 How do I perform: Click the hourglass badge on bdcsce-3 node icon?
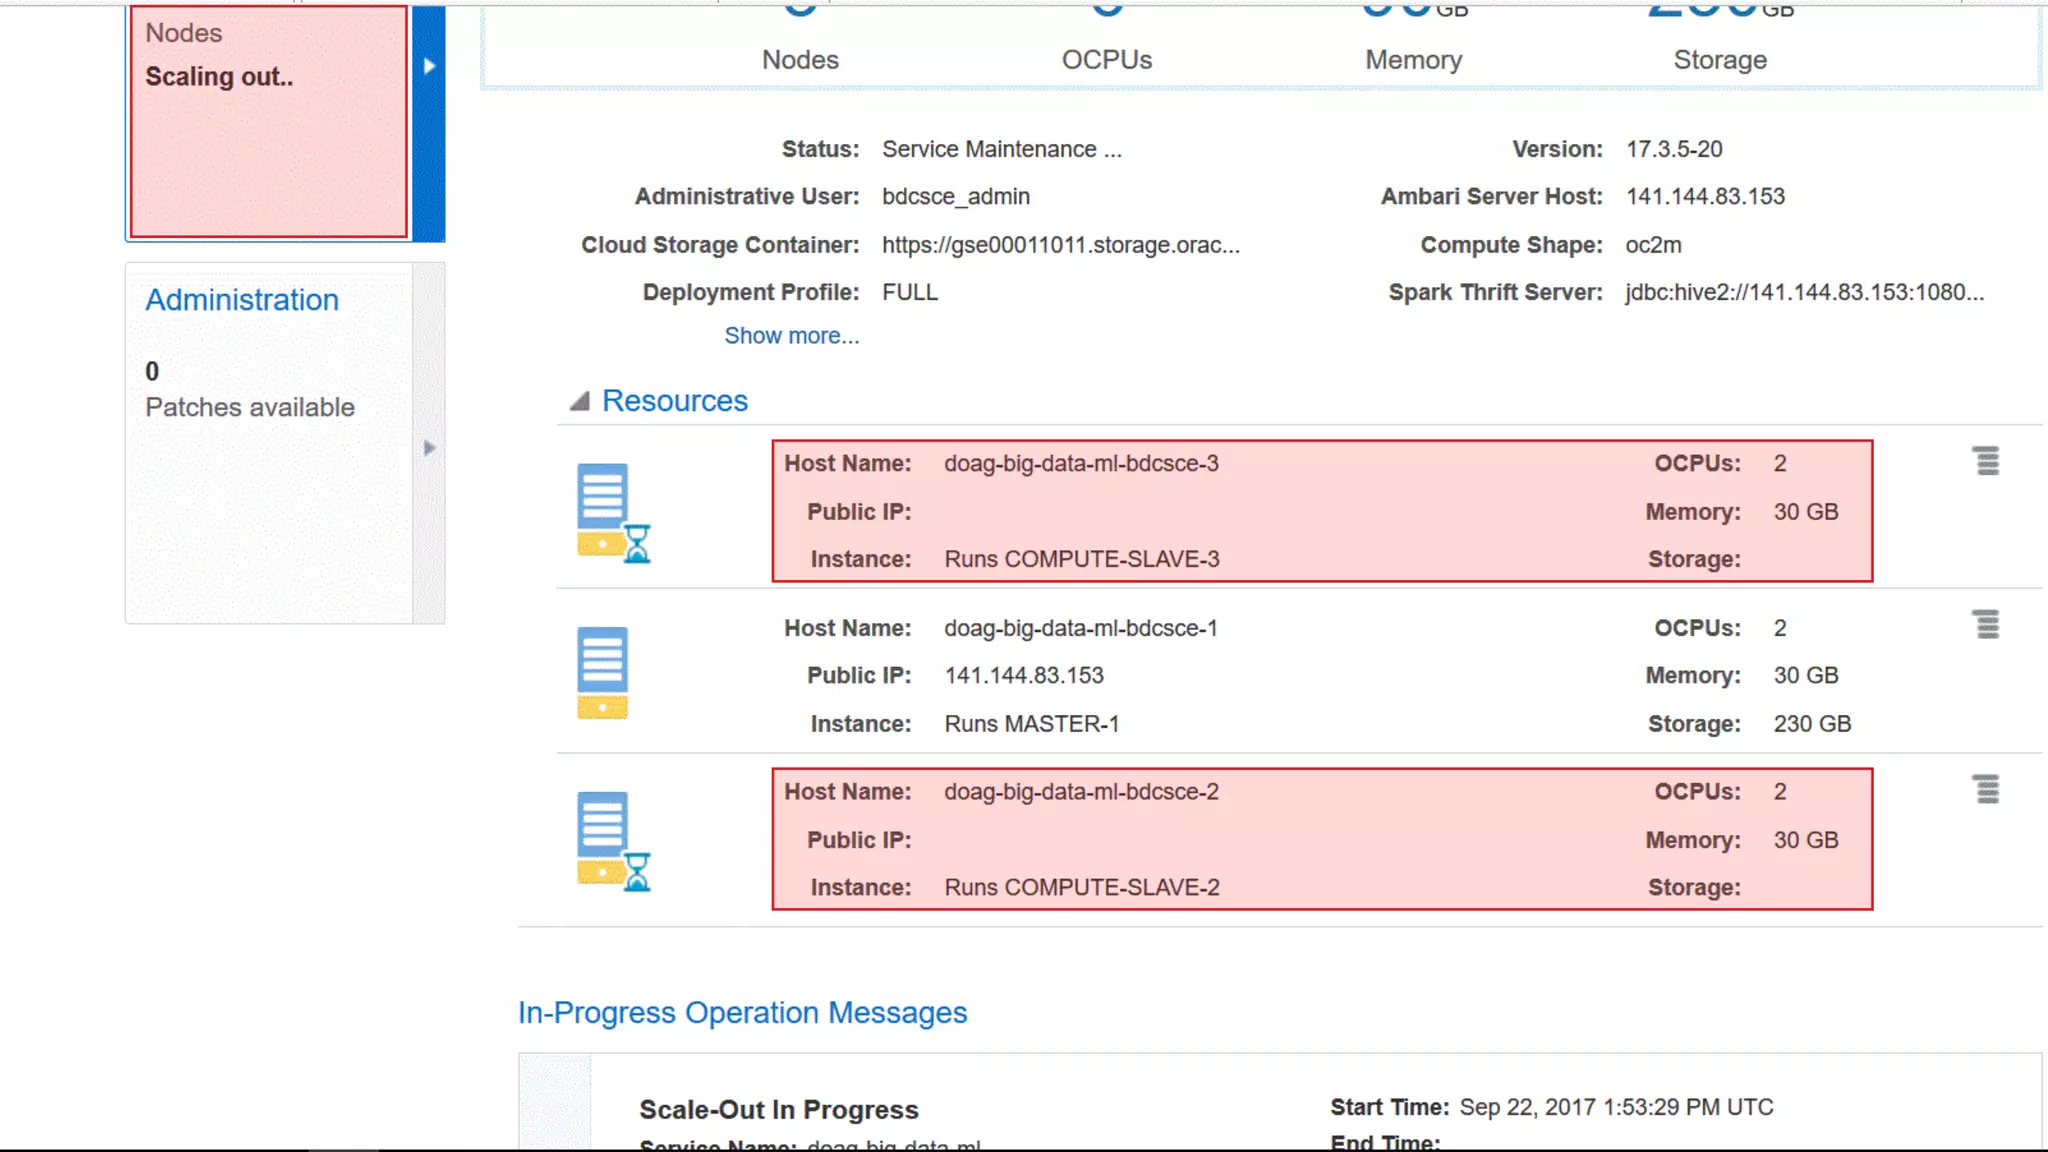coord(637,544)
